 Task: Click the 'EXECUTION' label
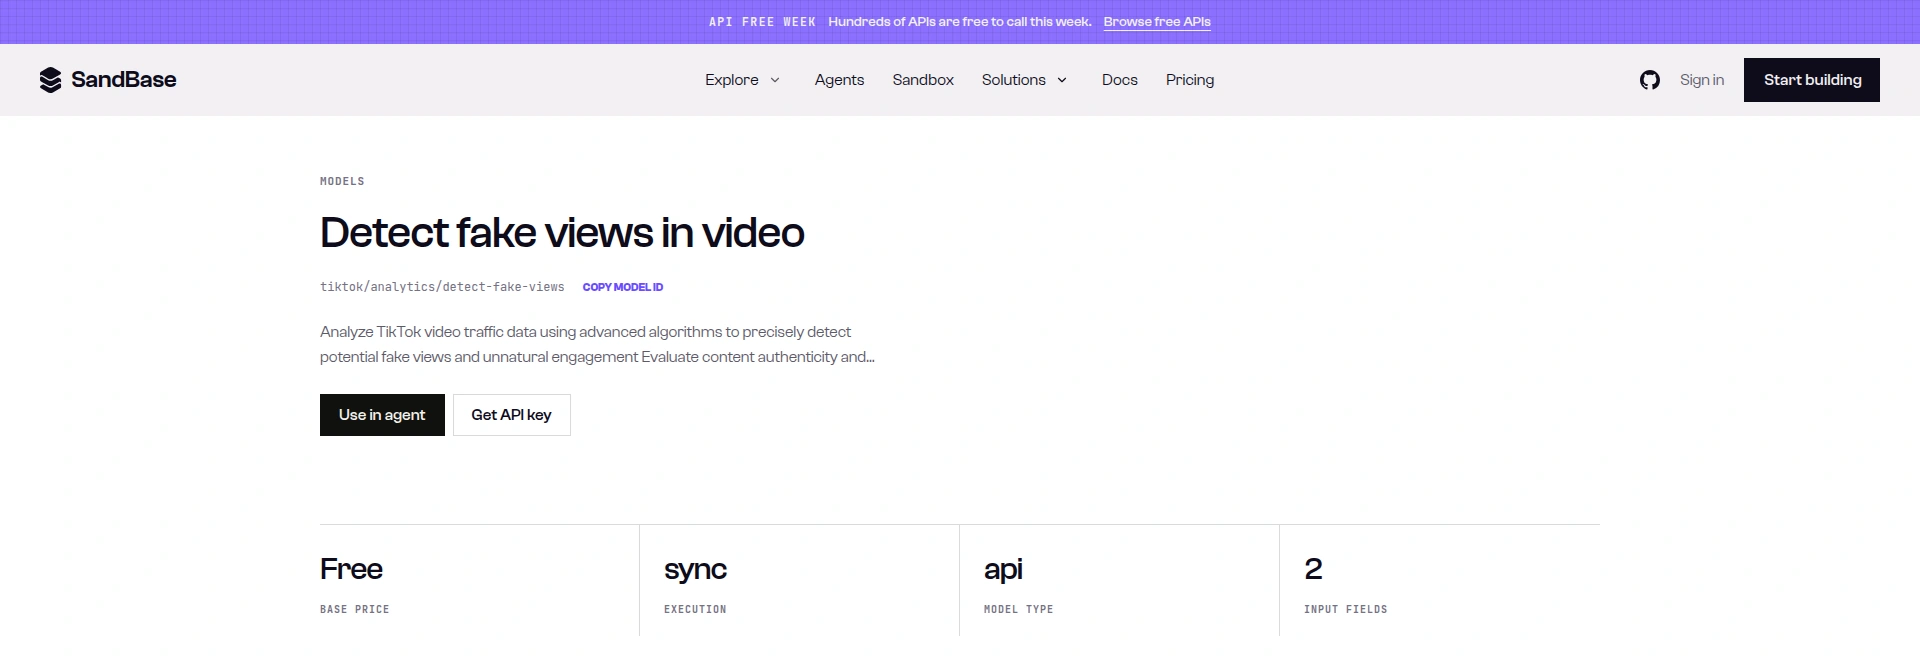click(695, 609)
